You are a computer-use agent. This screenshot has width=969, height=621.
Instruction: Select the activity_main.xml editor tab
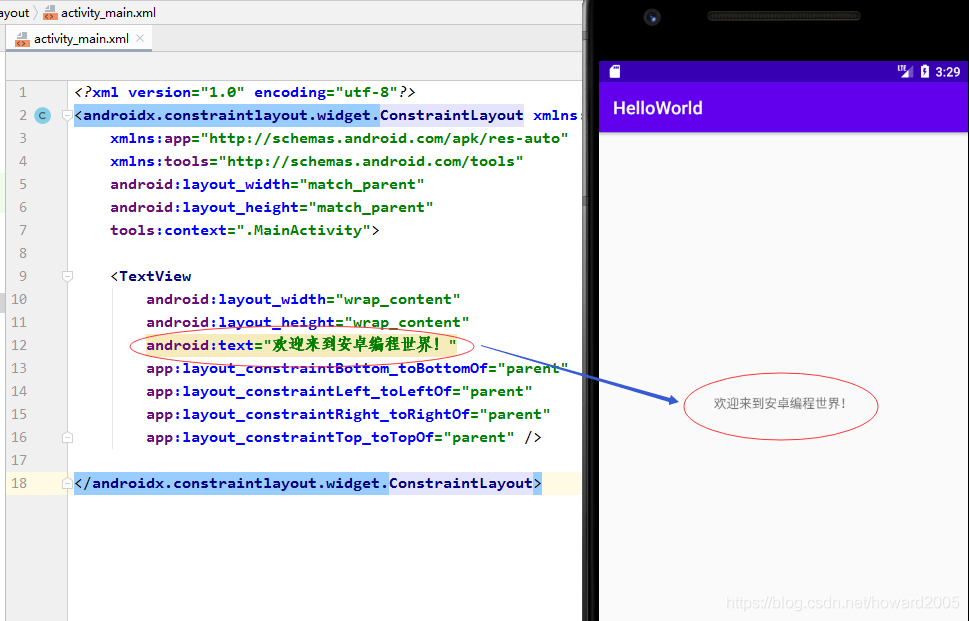78,38
